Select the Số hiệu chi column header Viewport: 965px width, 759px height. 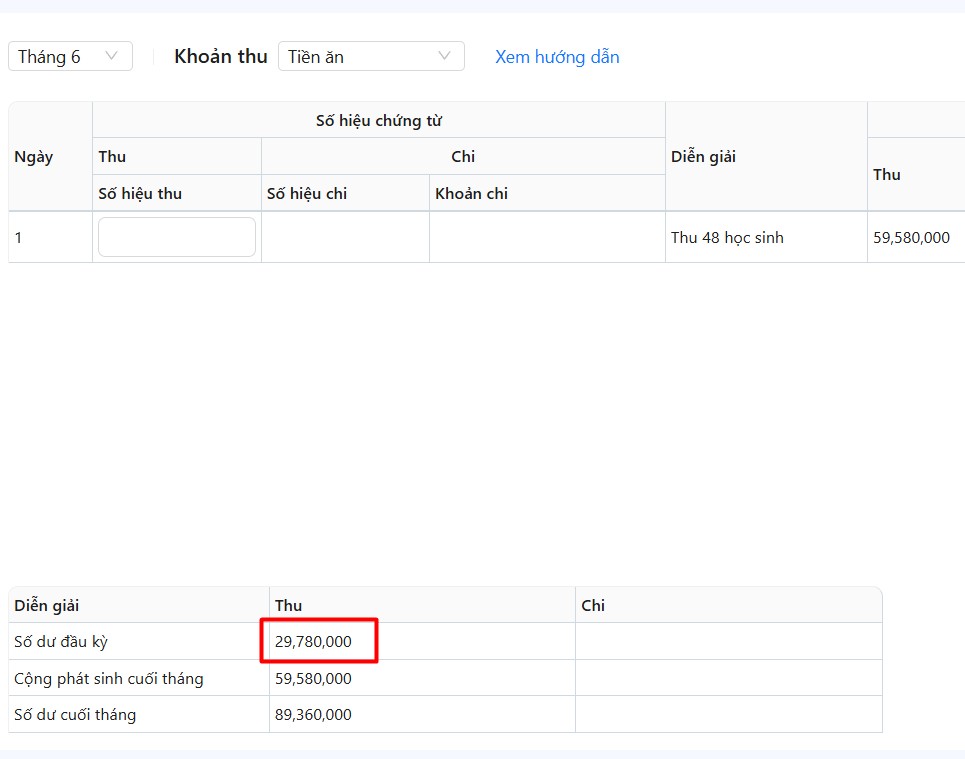307,194
